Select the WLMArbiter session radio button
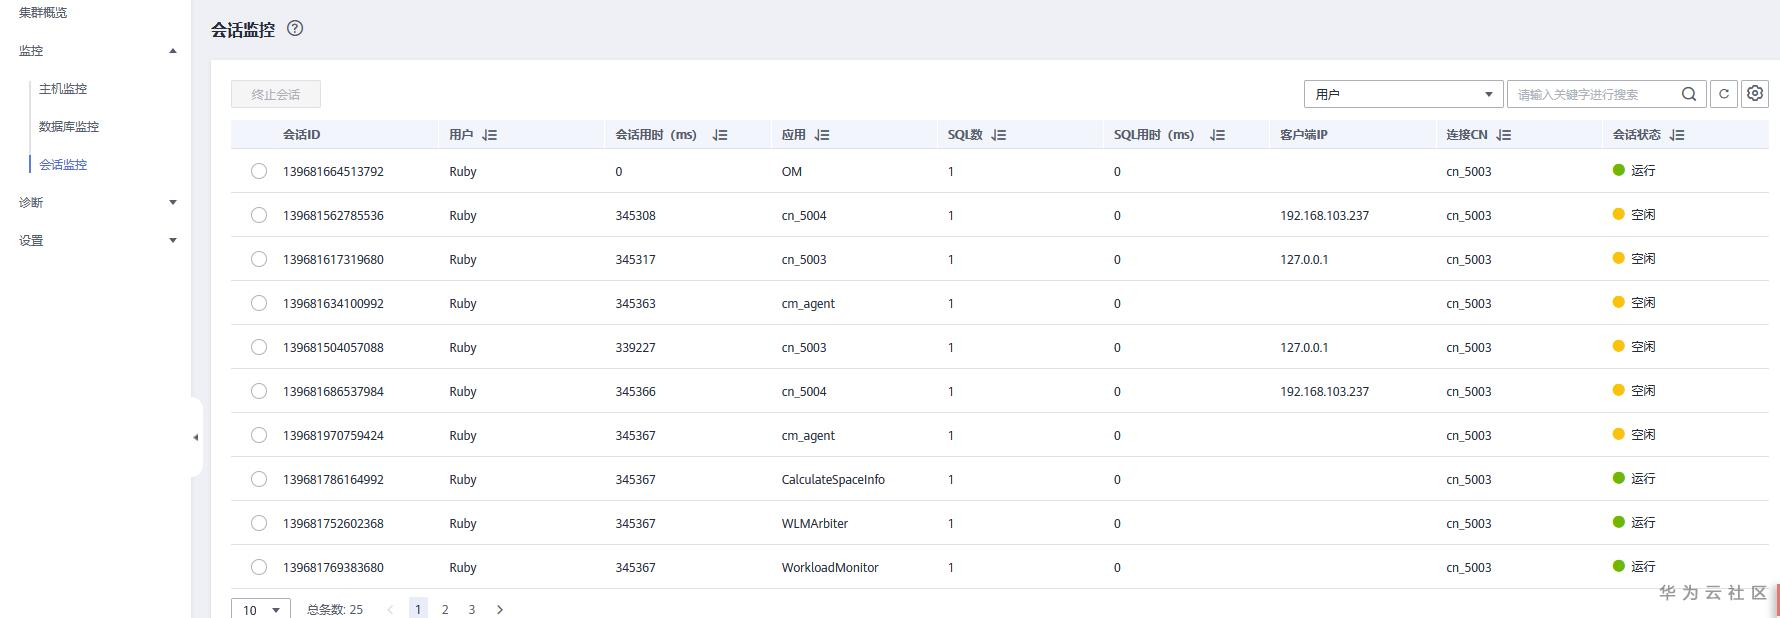 259,523
